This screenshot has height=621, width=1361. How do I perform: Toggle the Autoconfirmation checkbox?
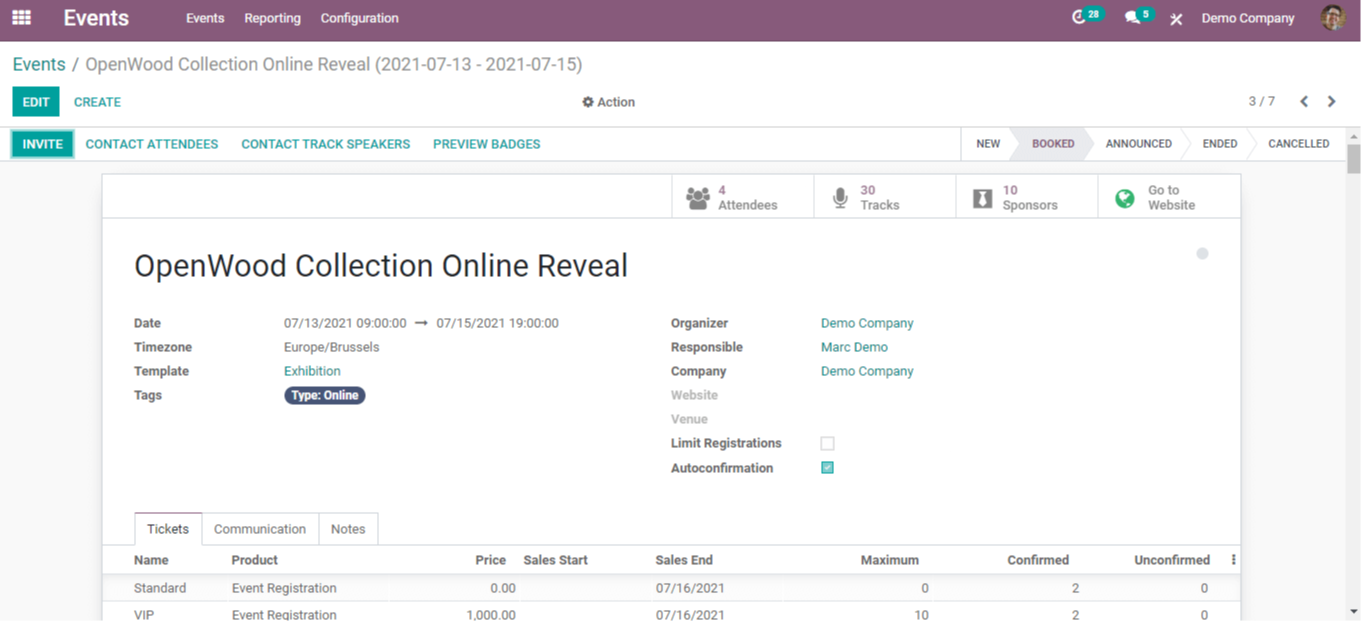pos(827,468)
